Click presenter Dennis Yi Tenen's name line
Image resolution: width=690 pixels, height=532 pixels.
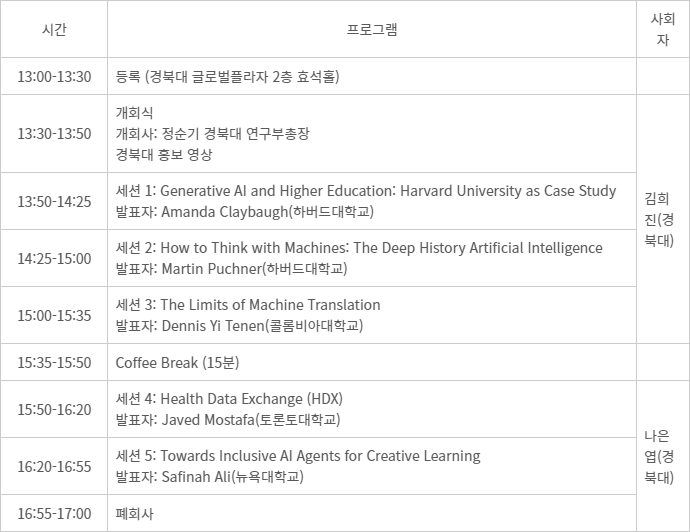pos(240,325)
